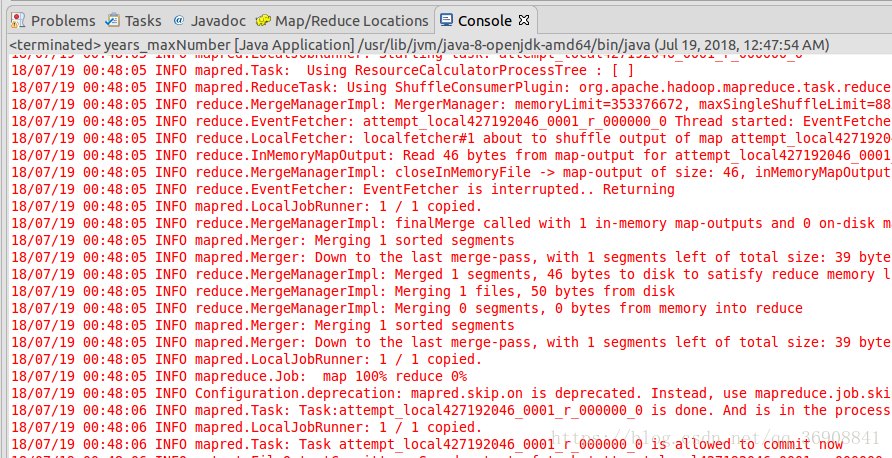Viewport: 892px width, 458px height.
Task: Click the Tasks clipboard icon
Action: 112,21
